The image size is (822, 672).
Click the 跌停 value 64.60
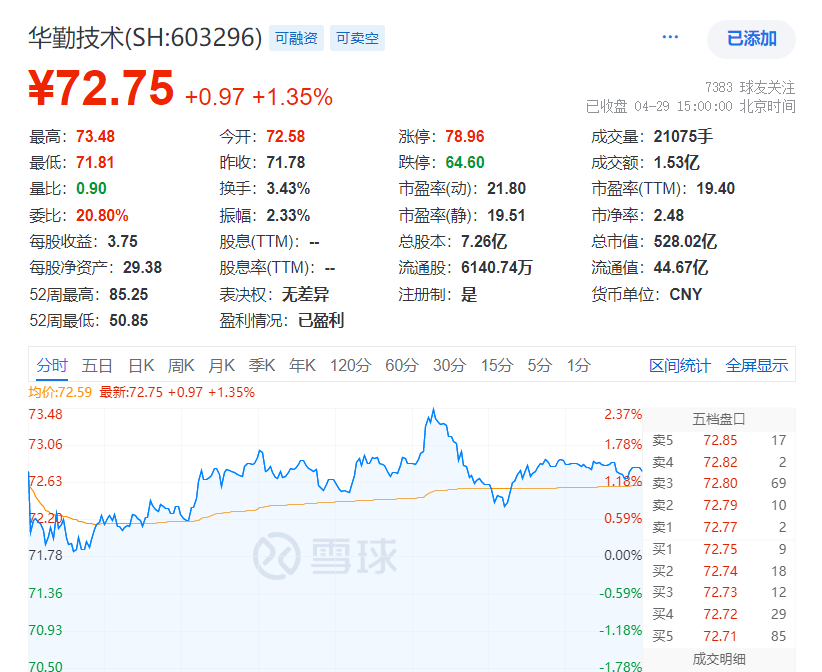tap(465, 162)
